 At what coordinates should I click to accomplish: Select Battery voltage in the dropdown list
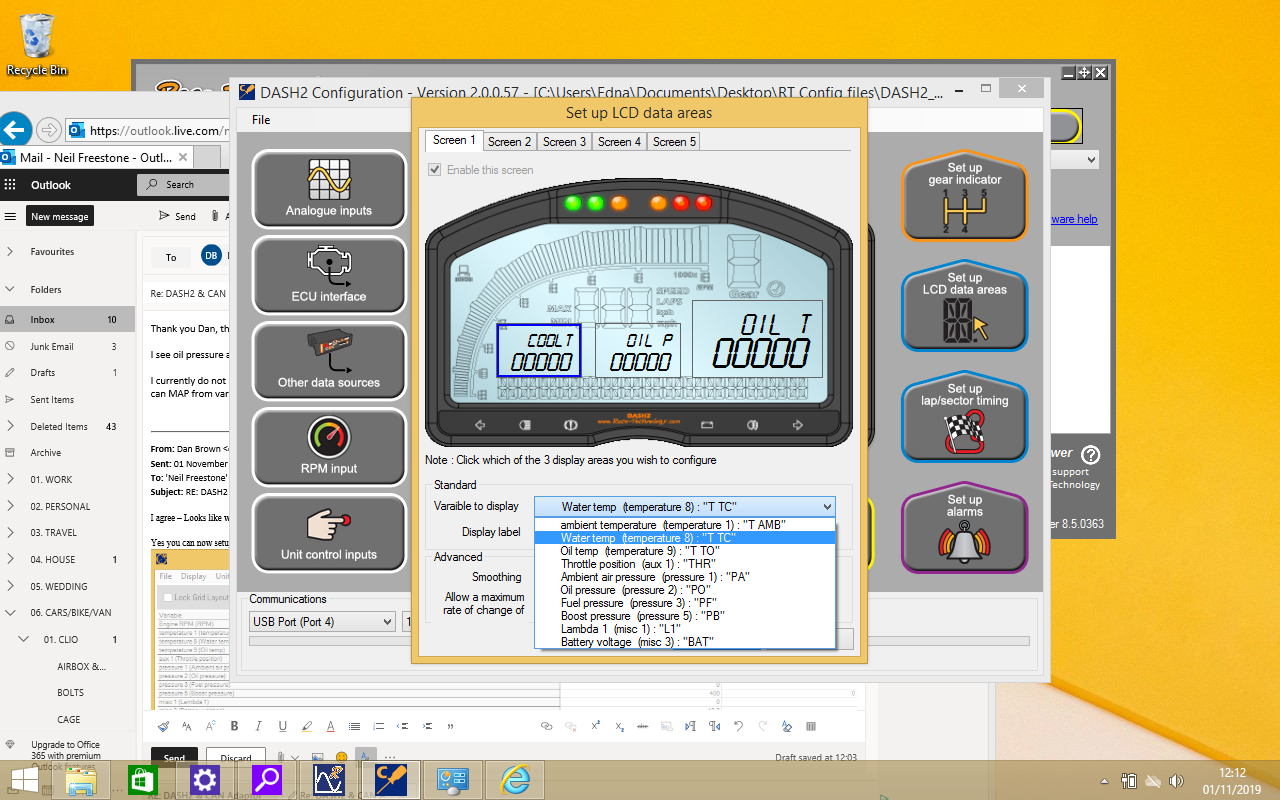click(x=636, y=642)
